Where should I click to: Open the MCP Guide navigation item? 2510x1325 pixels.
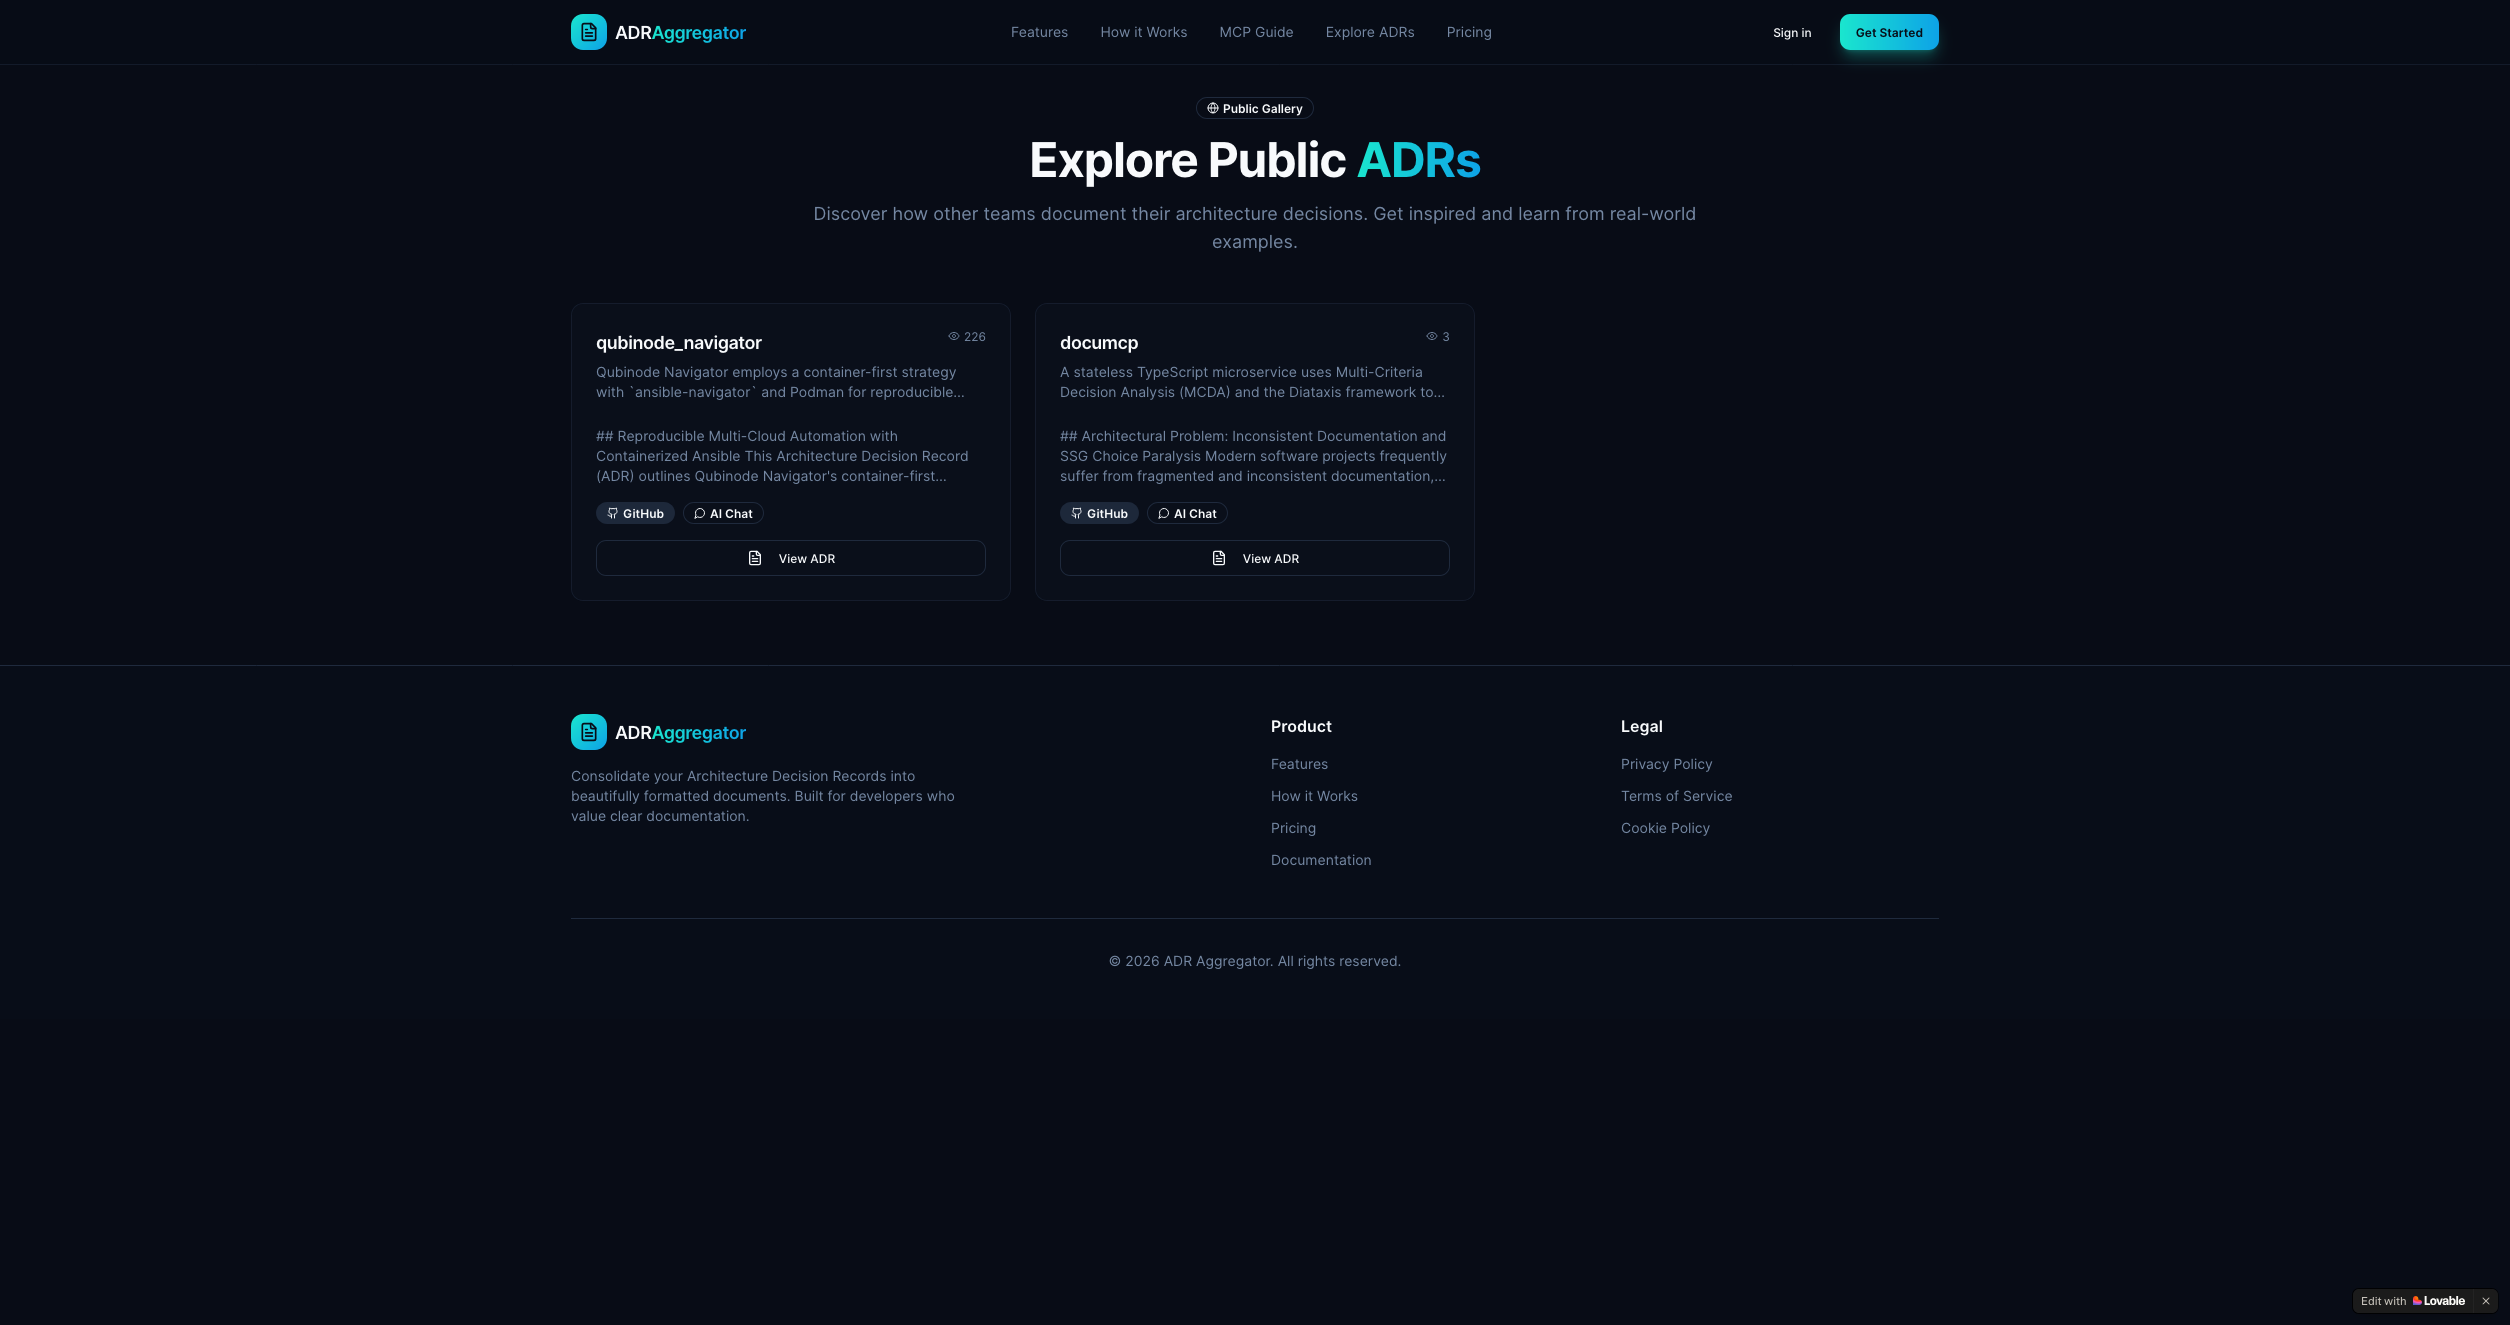pyautogui.click(x=1256, y=31)
